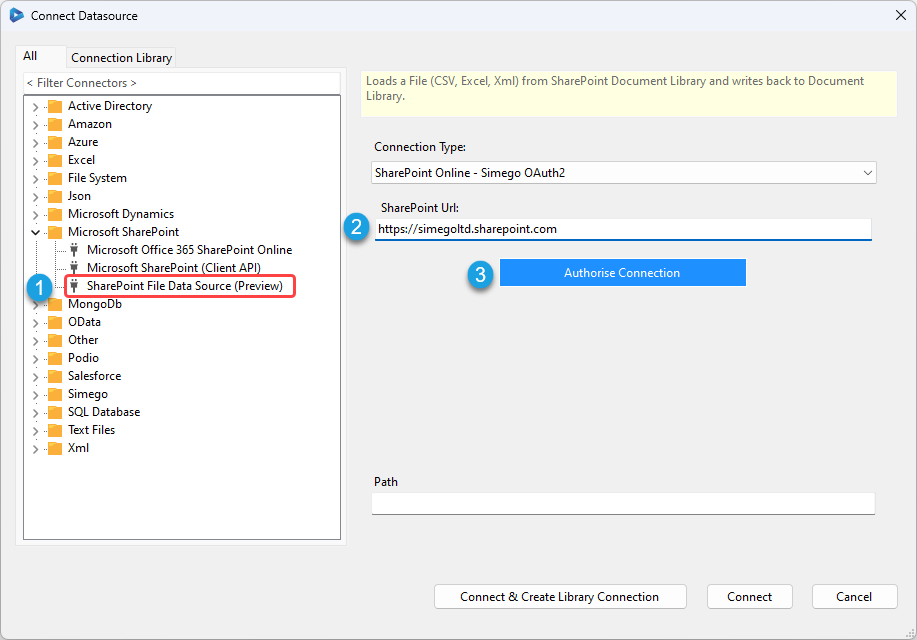Switch to the Connection Library tab

(120, 57)
